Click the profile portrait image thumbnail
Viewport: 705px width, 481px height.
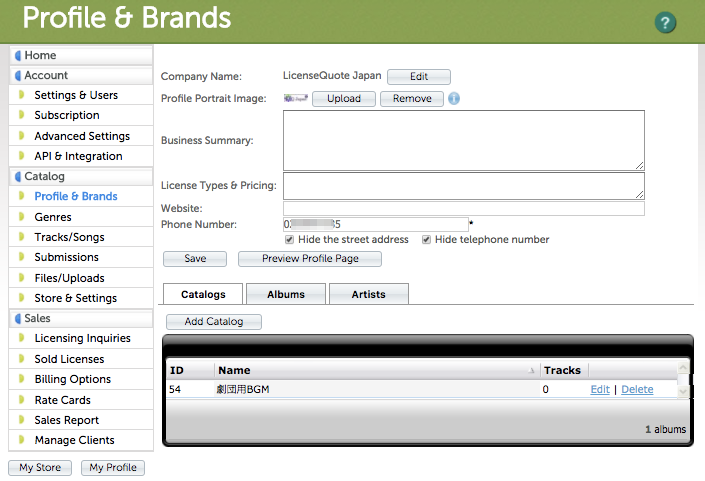[x=295, y=99]
